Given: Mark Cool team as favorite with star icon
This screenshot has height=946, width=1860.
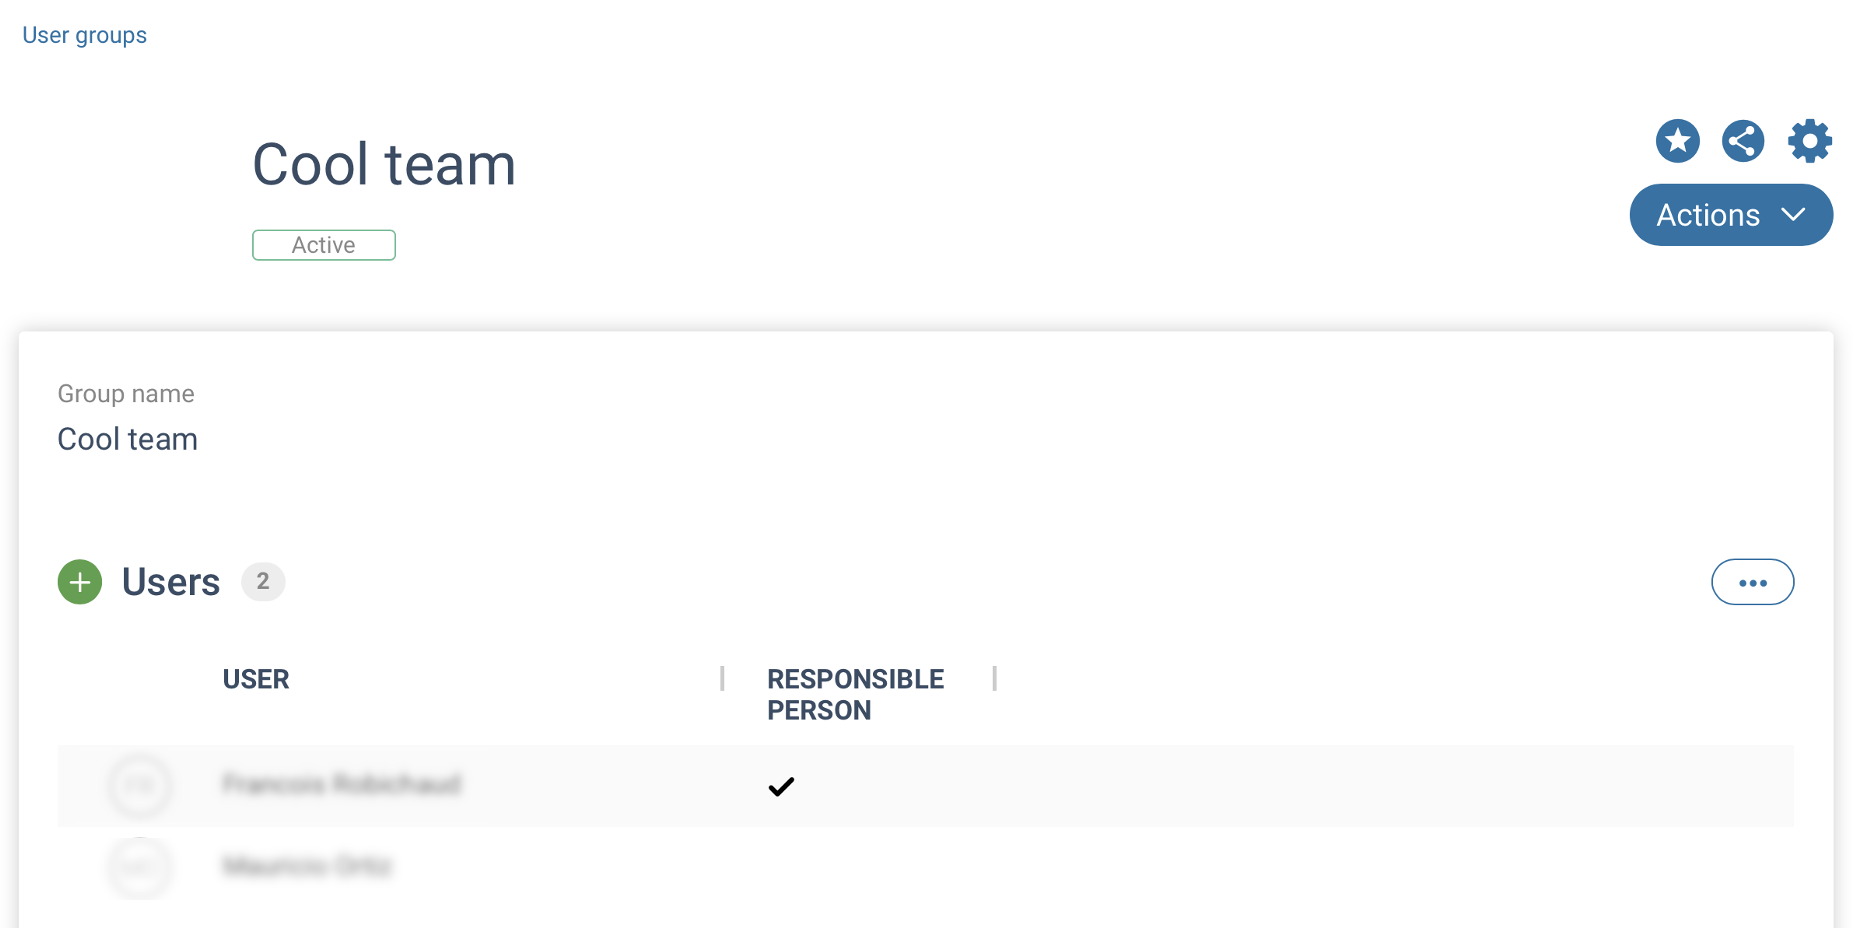Looking at the screenshot, I should 1677,141.
